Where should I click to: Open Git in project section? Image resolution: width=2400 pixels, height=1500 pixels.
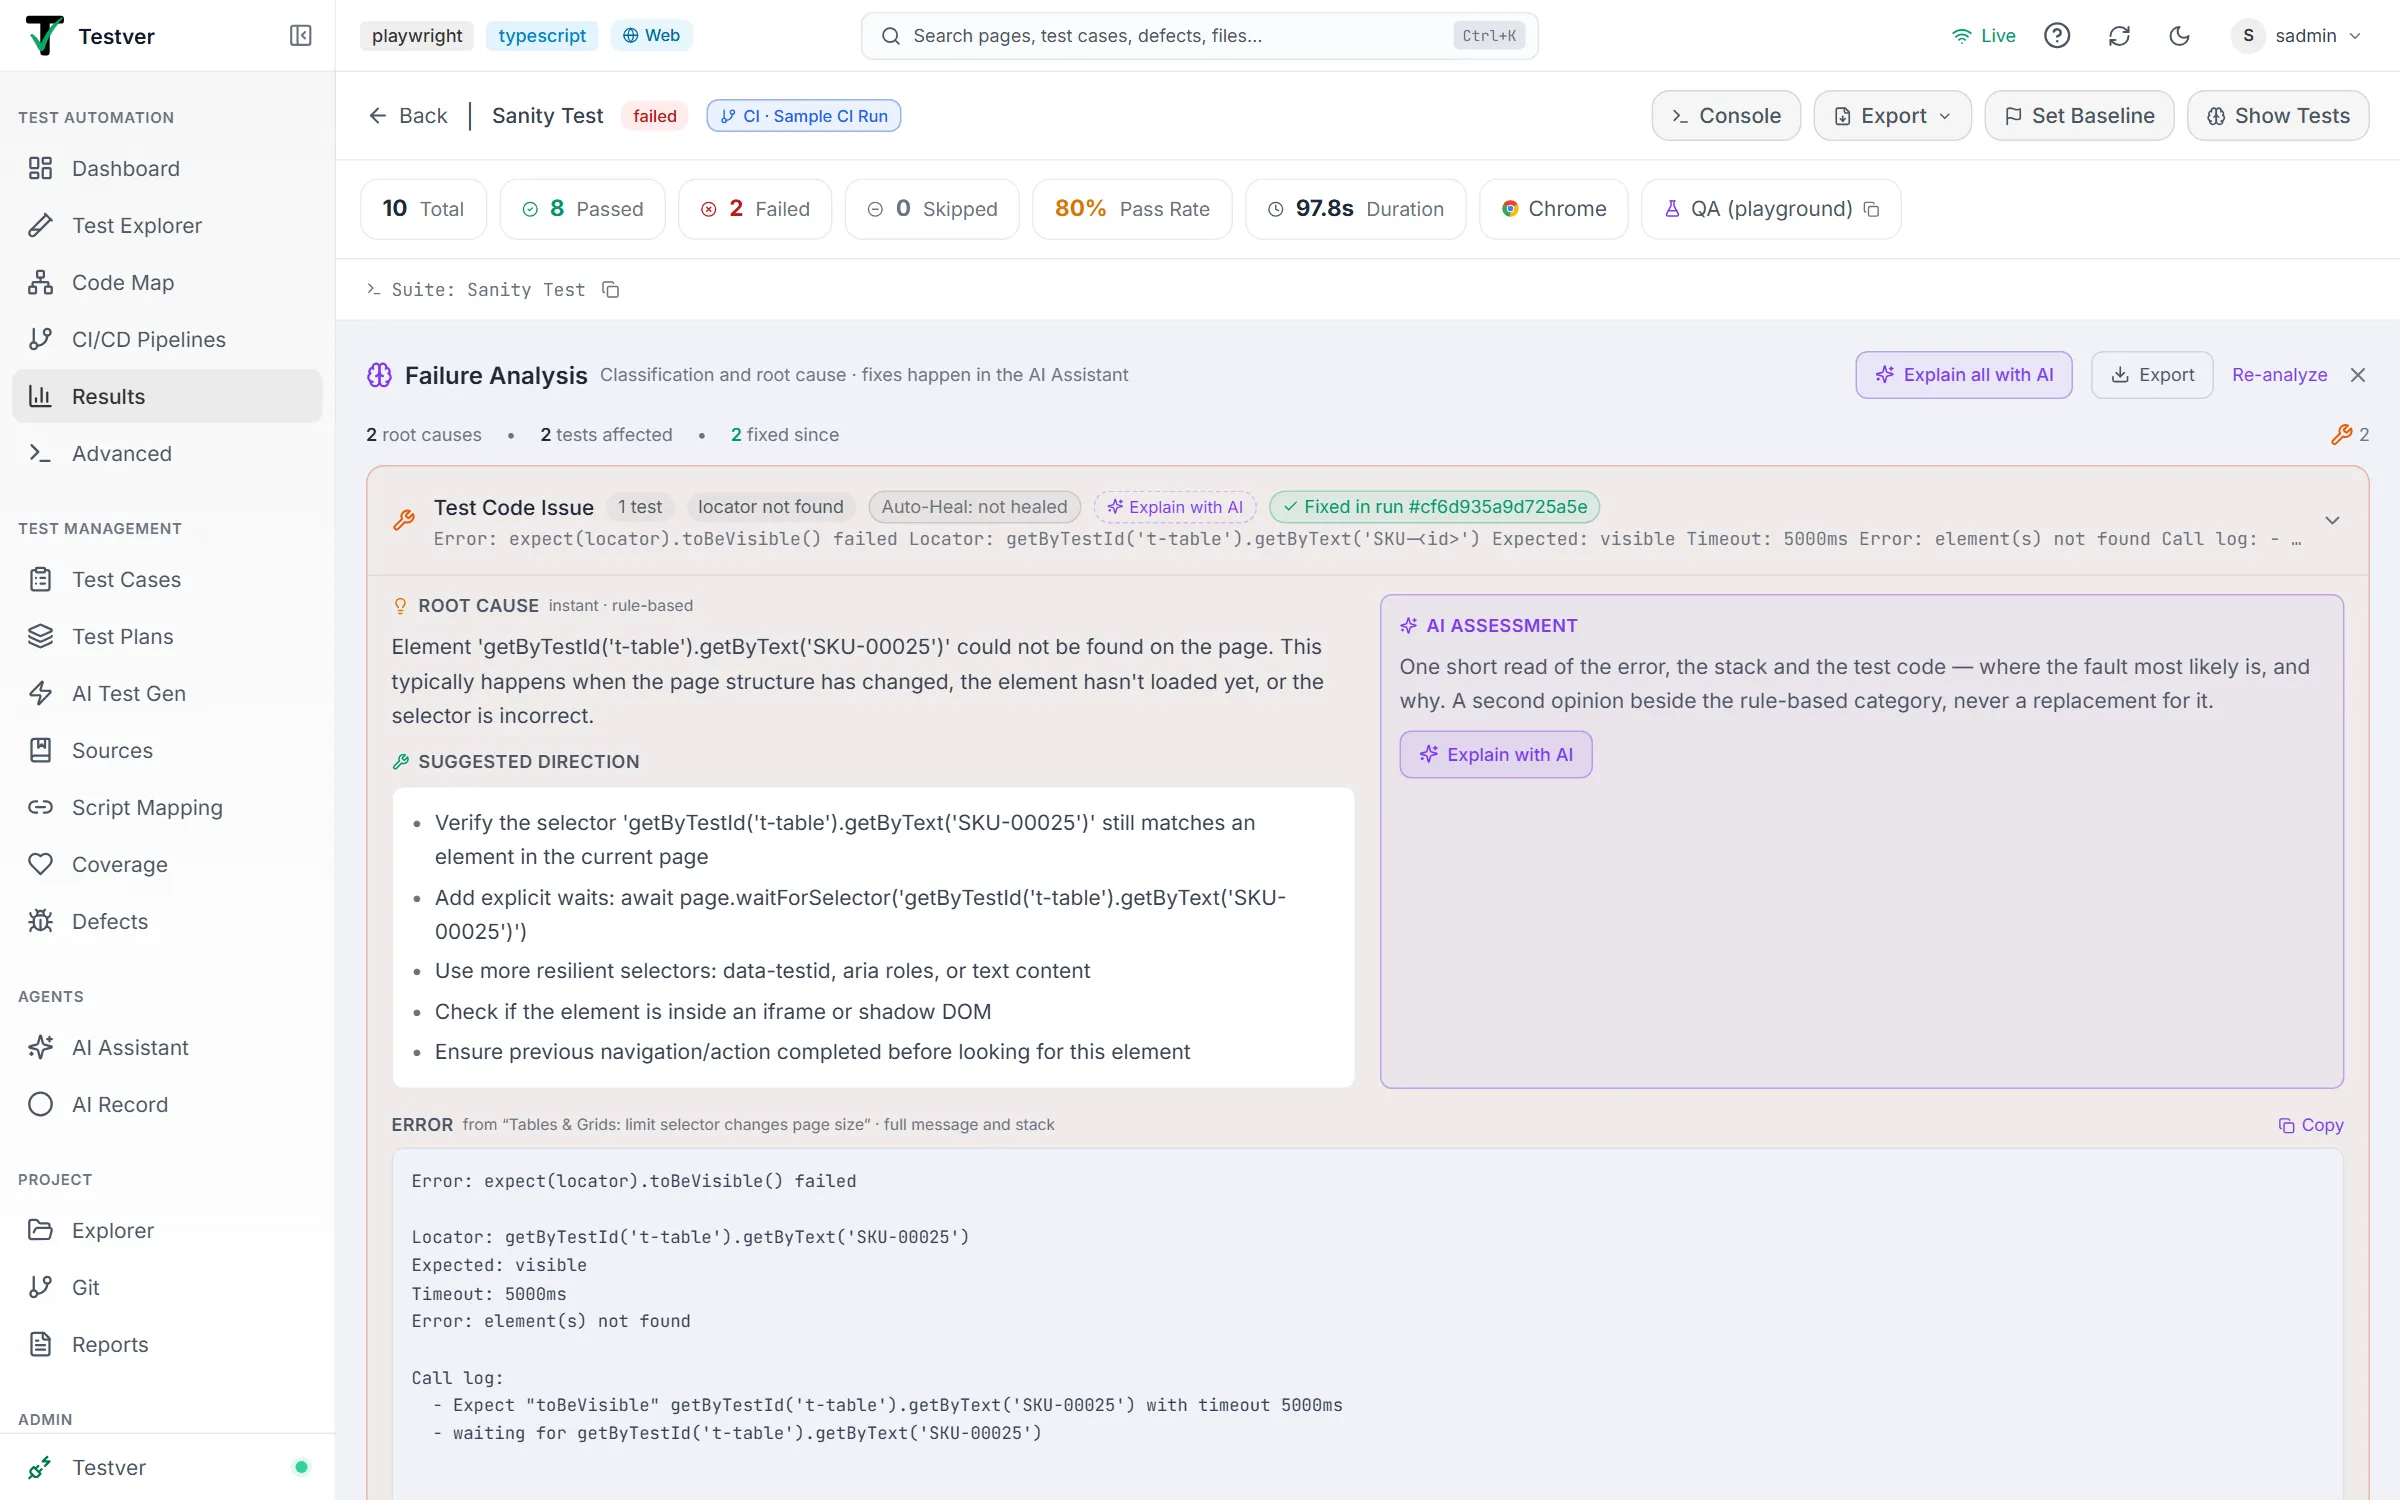[x=167, y=1287]
